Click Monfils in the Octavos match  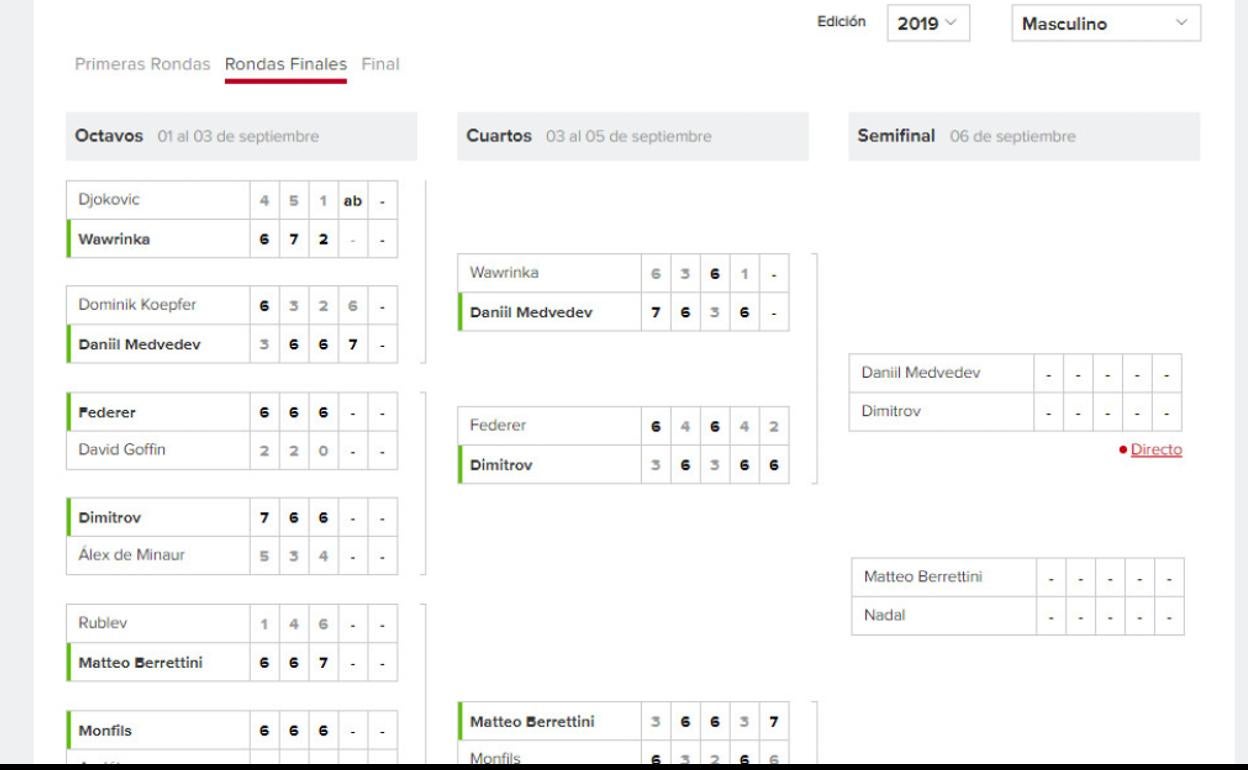coord(105,730)
